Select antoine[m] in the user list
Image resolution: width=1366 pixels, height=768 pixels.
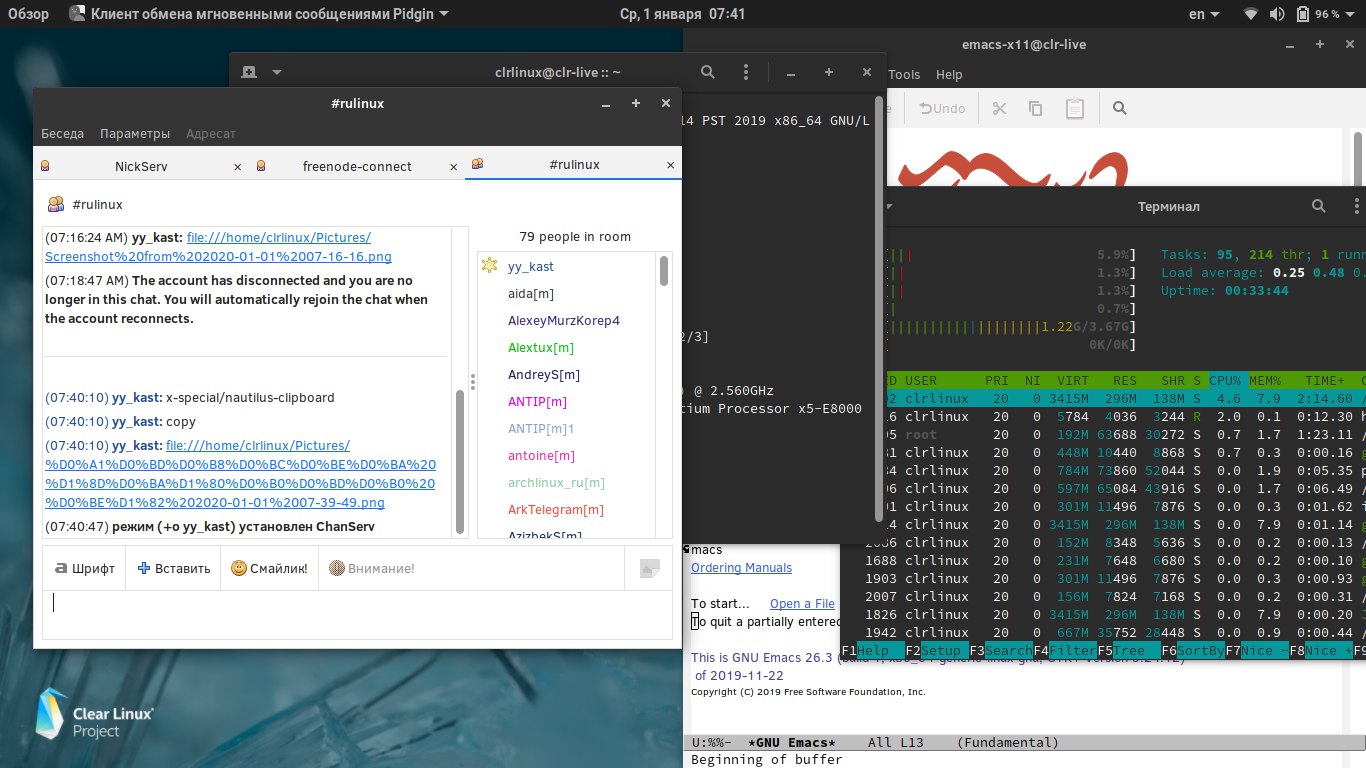(541, 455)
